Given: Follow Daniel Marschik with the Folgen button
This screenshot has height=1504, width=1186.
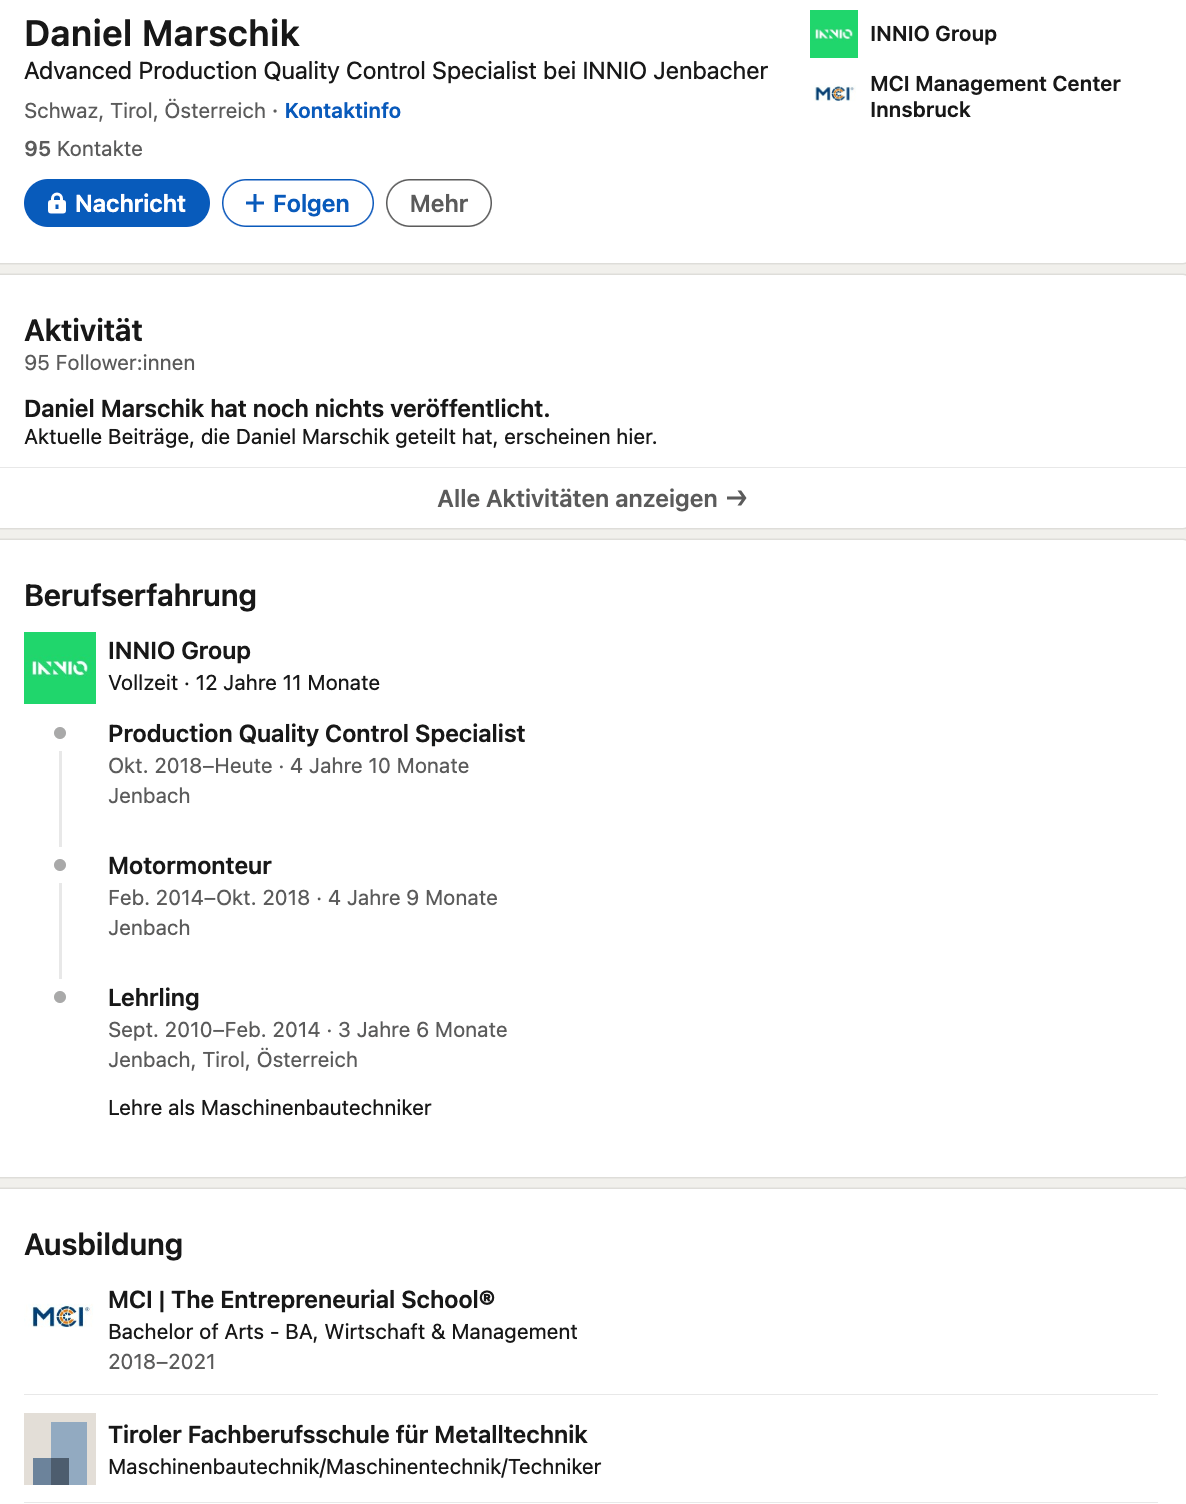Looking at the screenshot, I should [x=298, y=203].
